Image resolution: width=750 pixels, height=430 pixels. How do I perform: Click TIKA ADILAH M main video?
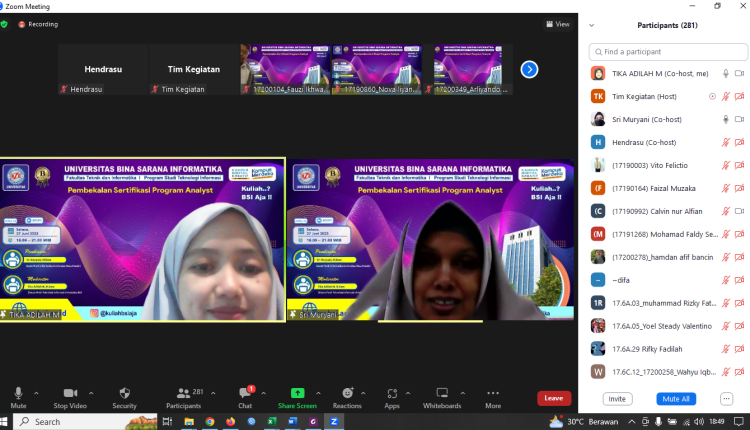tap(143, 240)
